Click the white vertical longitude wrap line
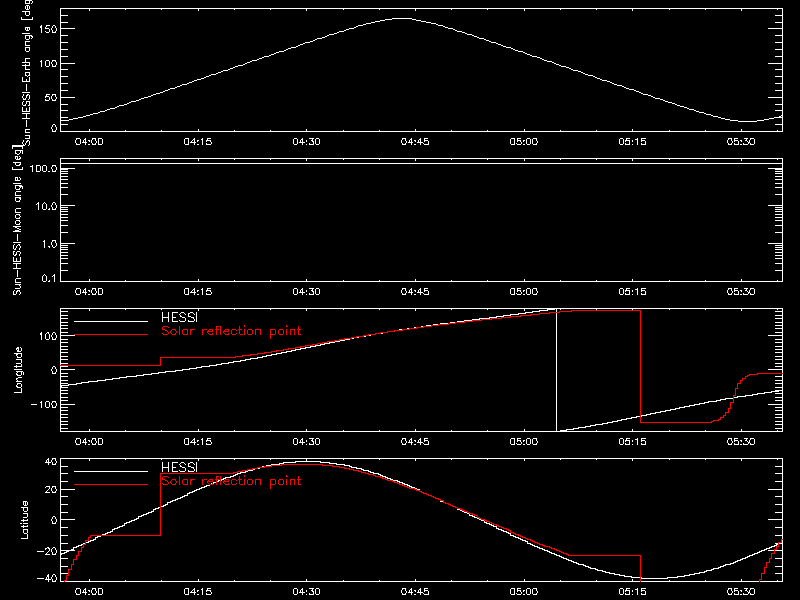 tap(556, 370)
